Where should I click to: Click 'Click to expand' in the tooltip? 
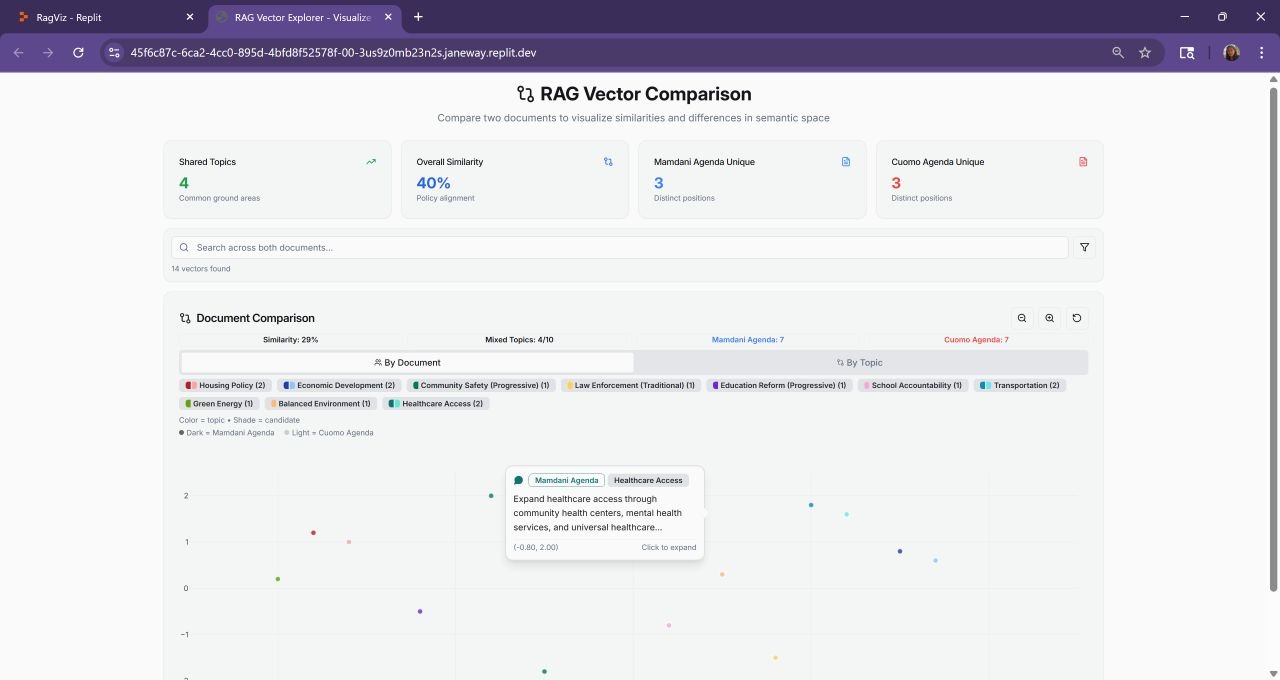coord(669,547)
